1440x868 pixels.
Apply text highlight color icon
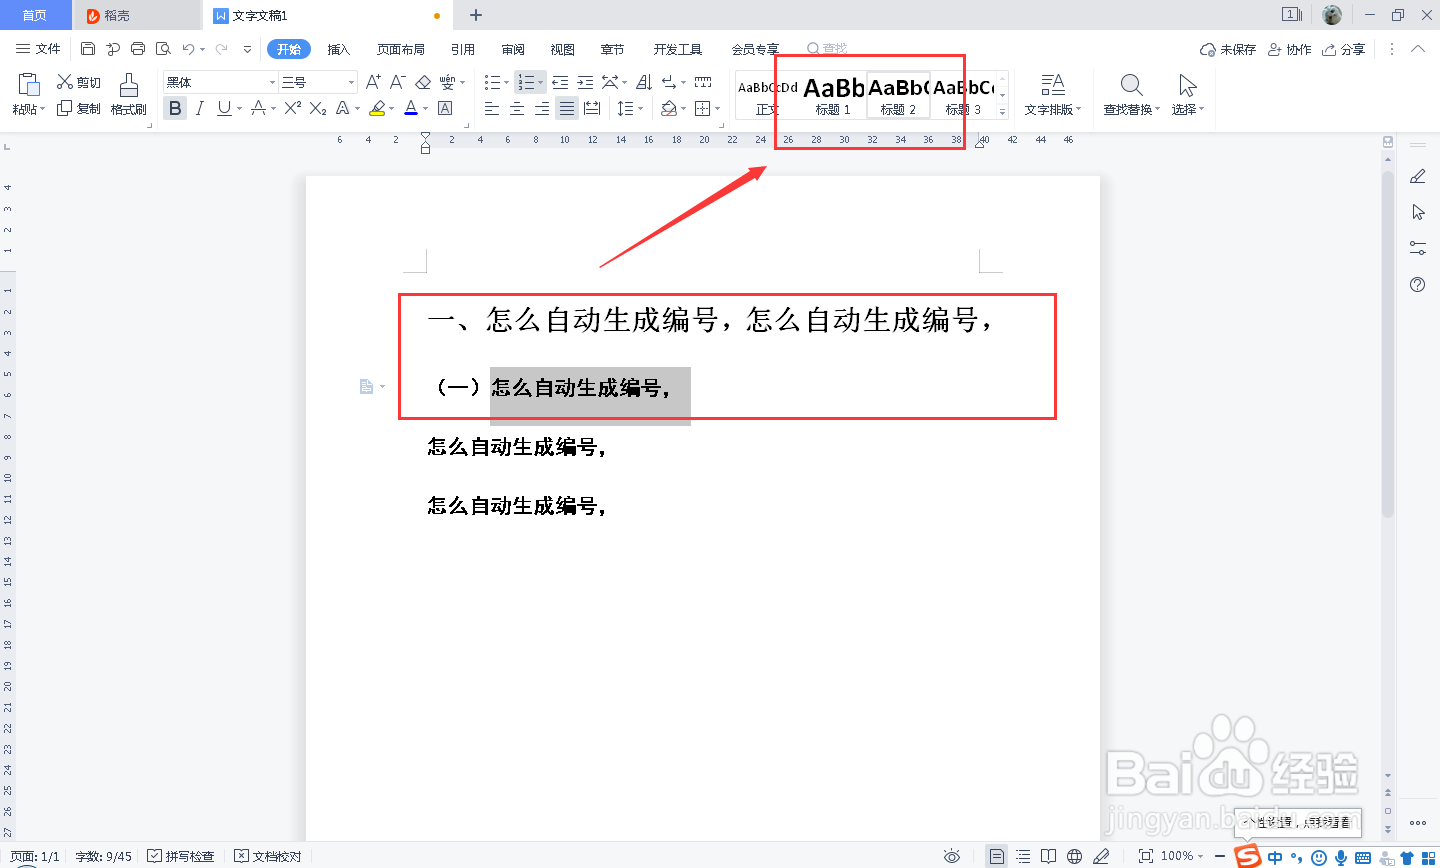coord(376,107)
